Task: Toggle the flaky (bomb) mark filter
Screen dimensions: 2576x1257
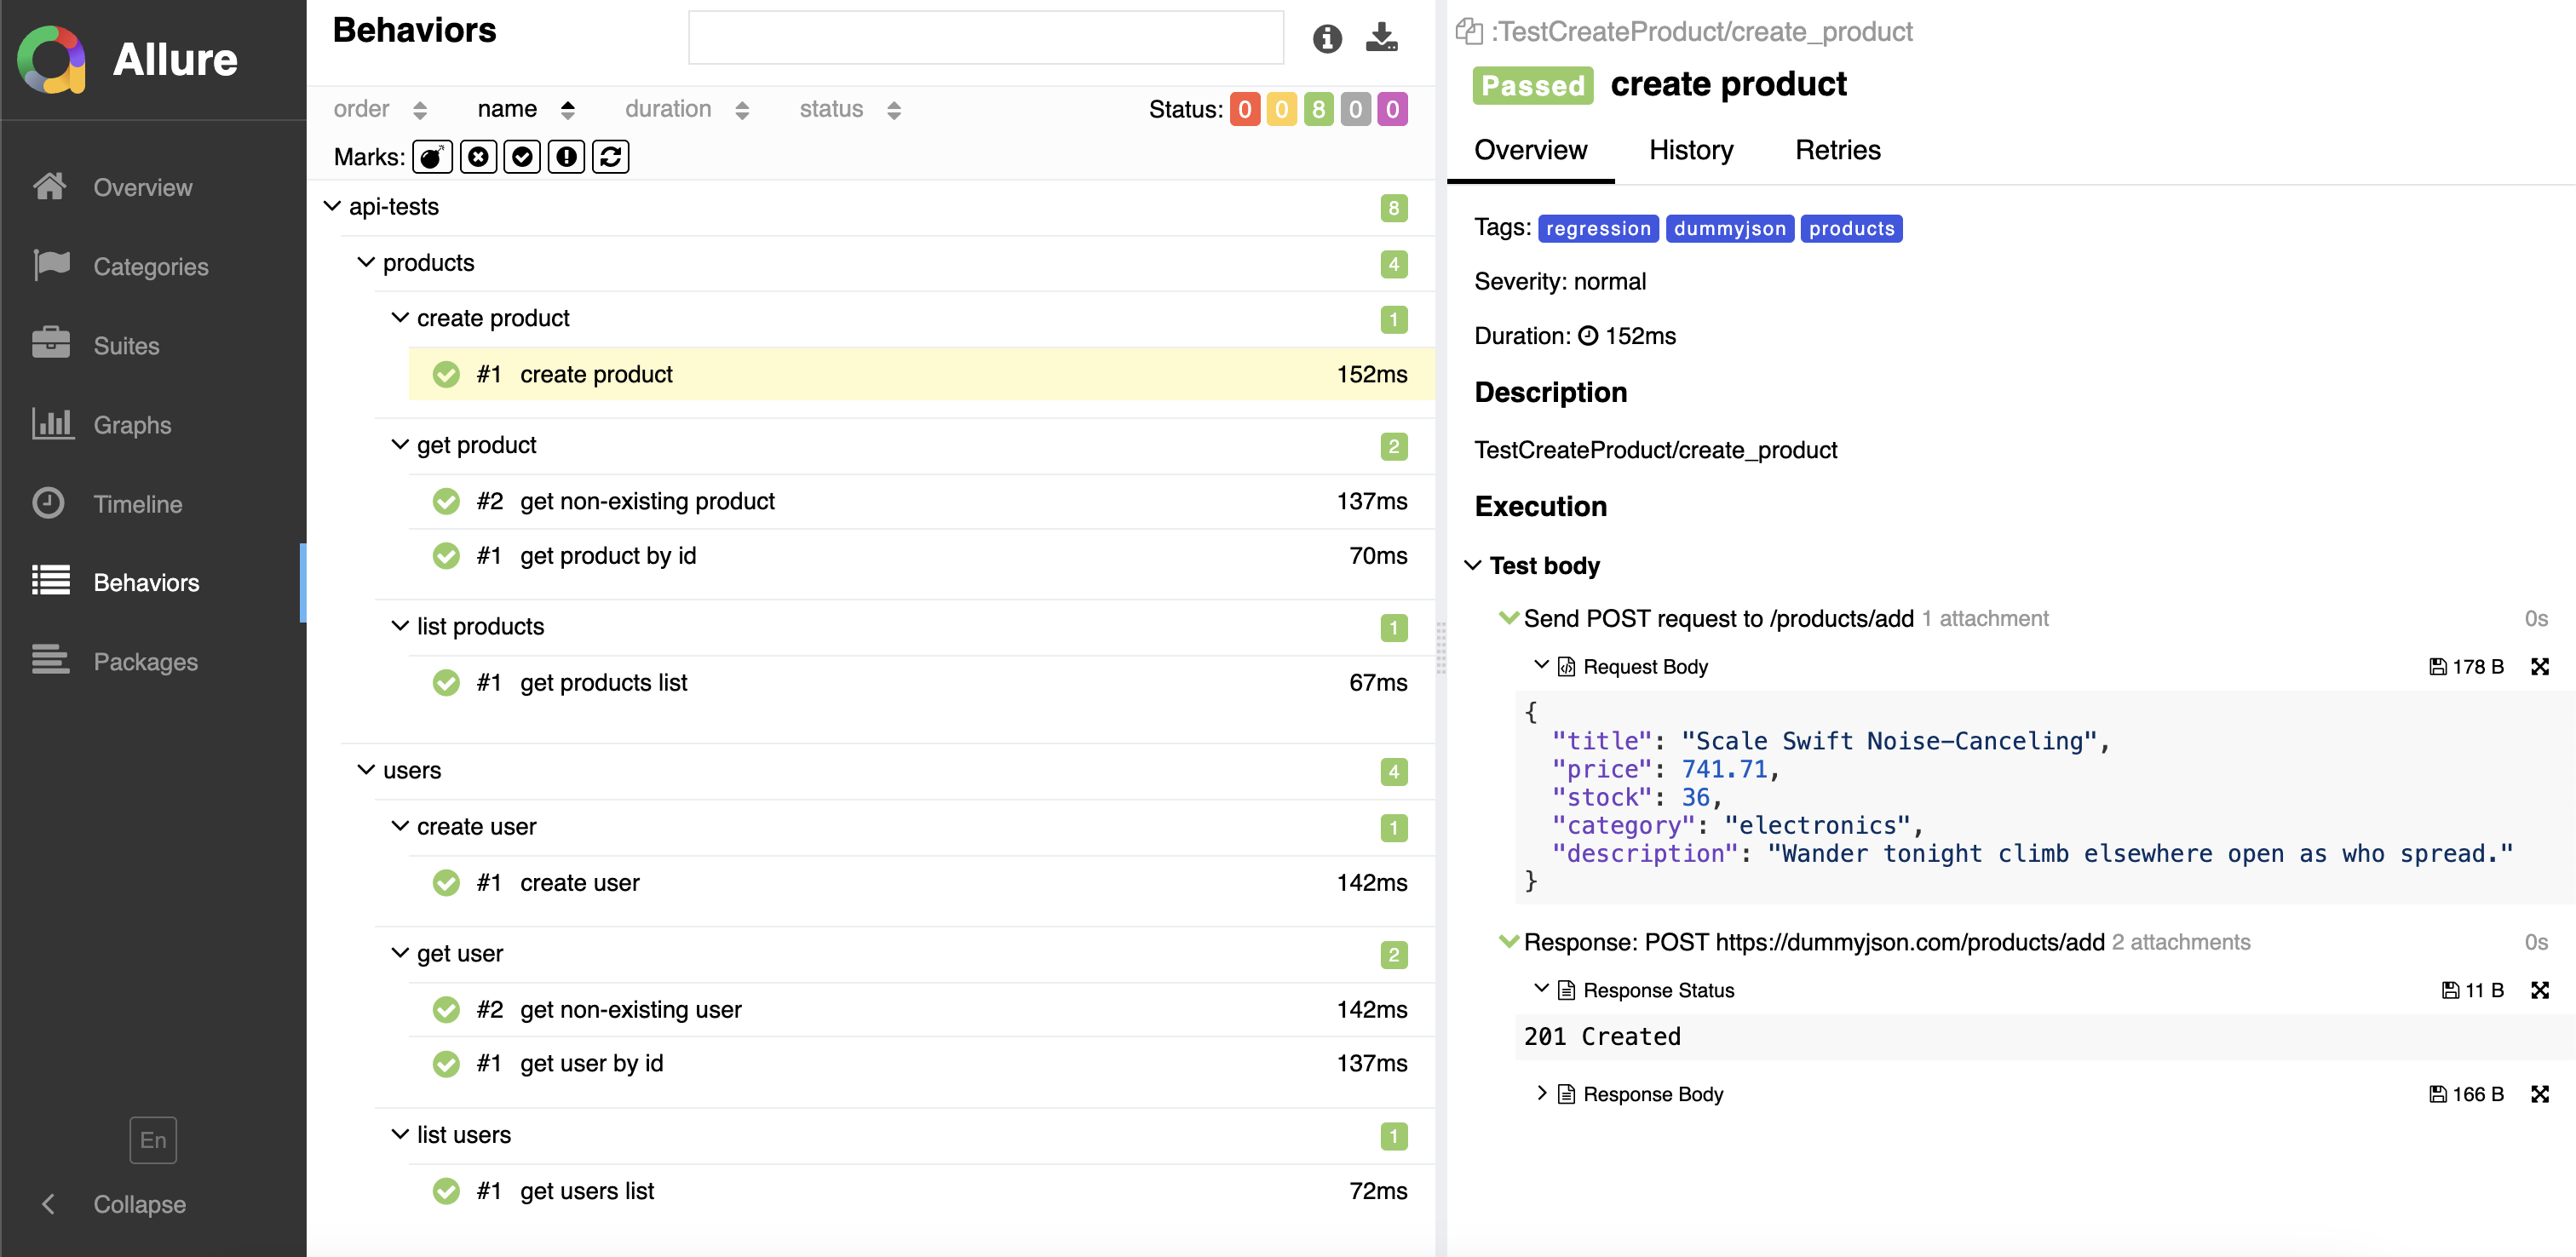Action: [432, 157]
